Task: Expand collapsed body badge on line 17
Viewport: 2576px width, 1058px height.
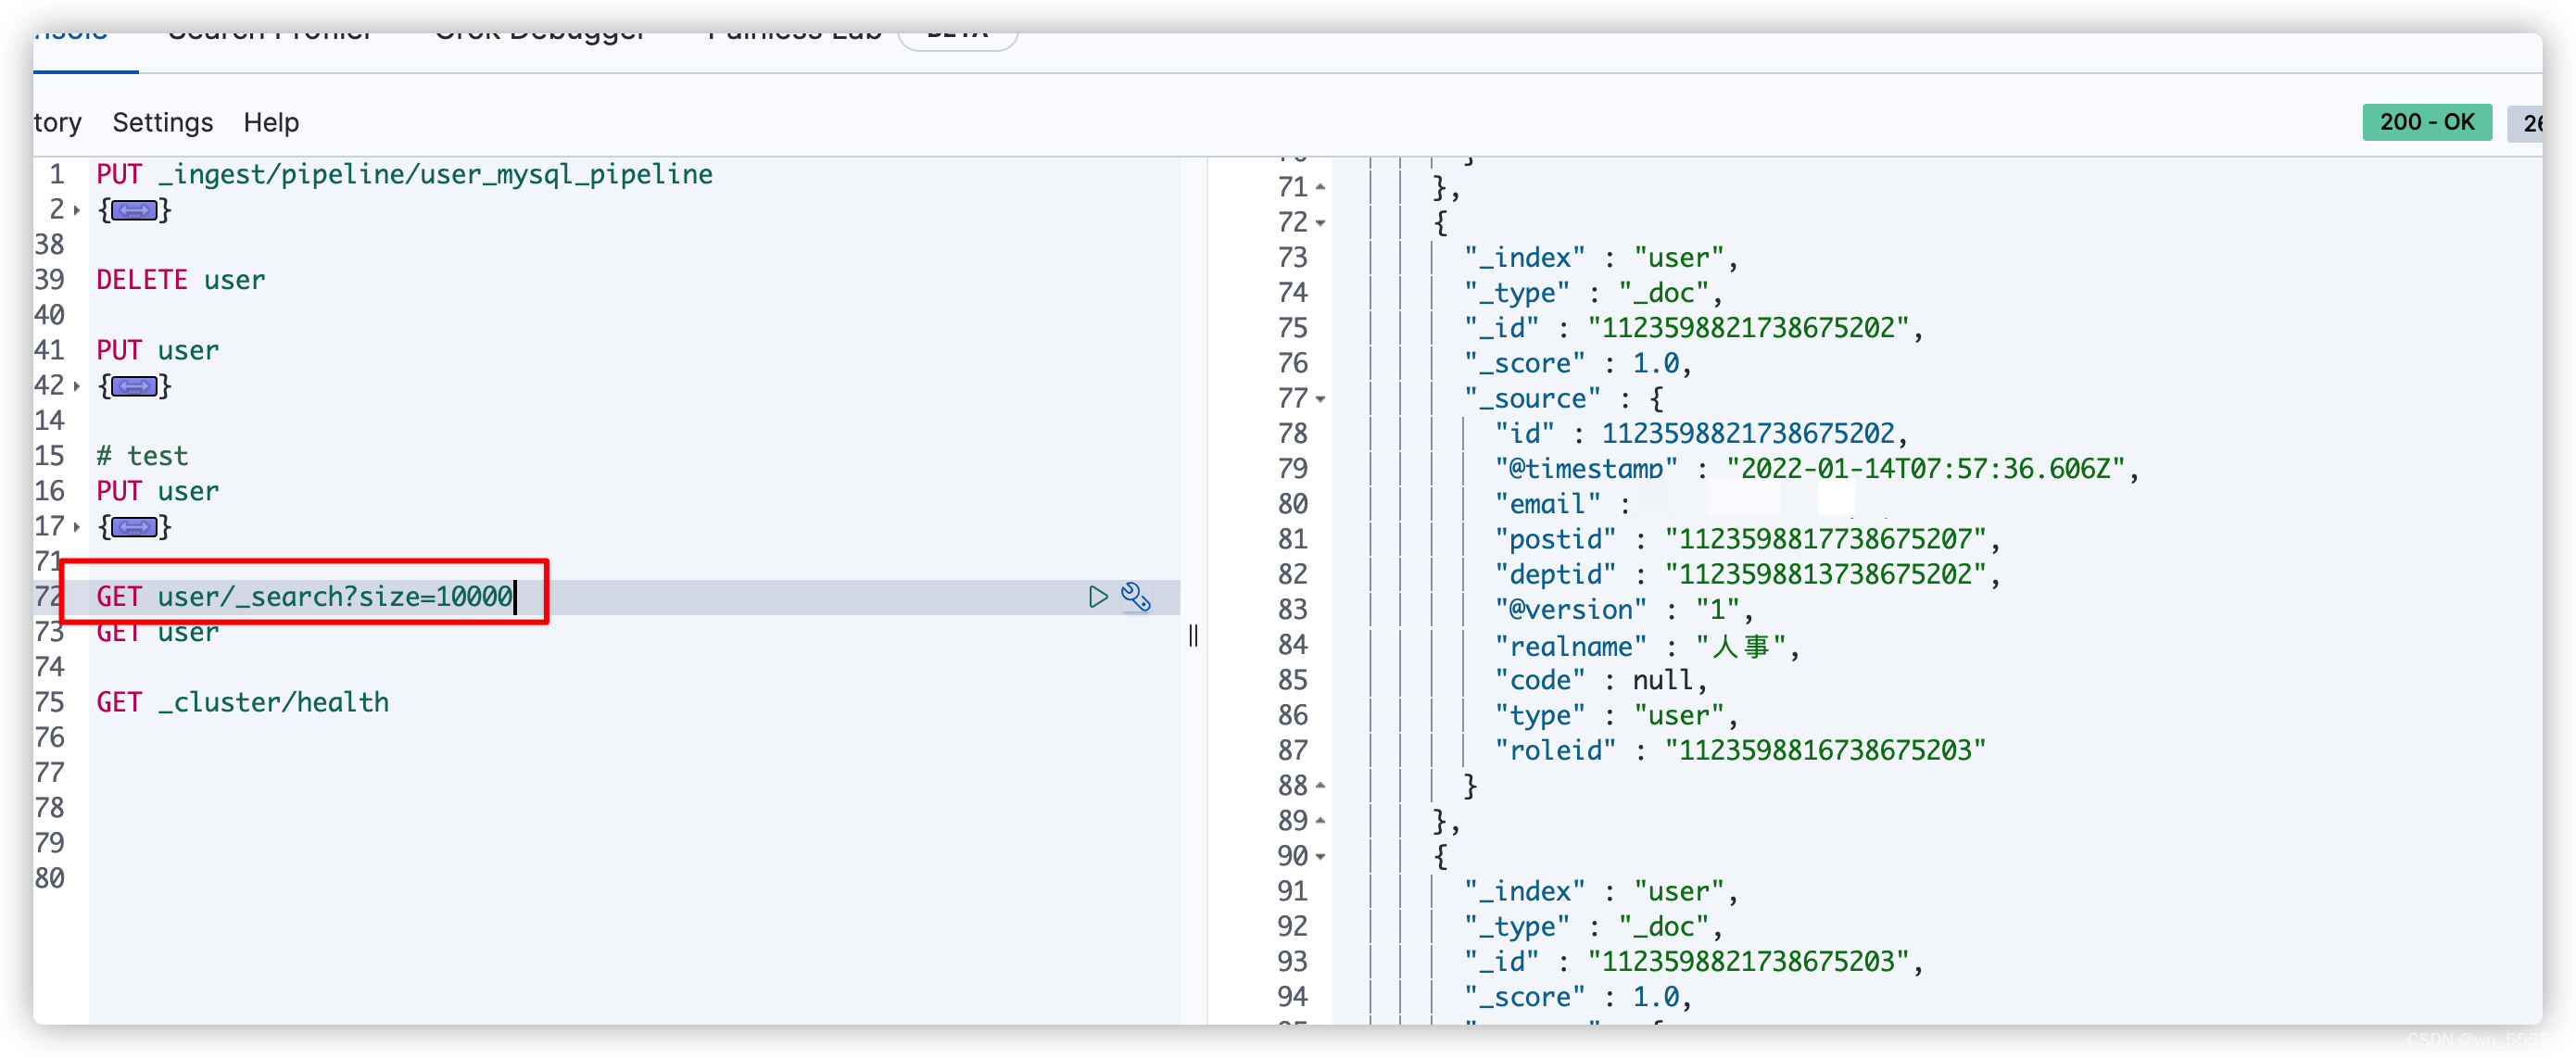Action: pyautogui.click(x=134, y=527)
